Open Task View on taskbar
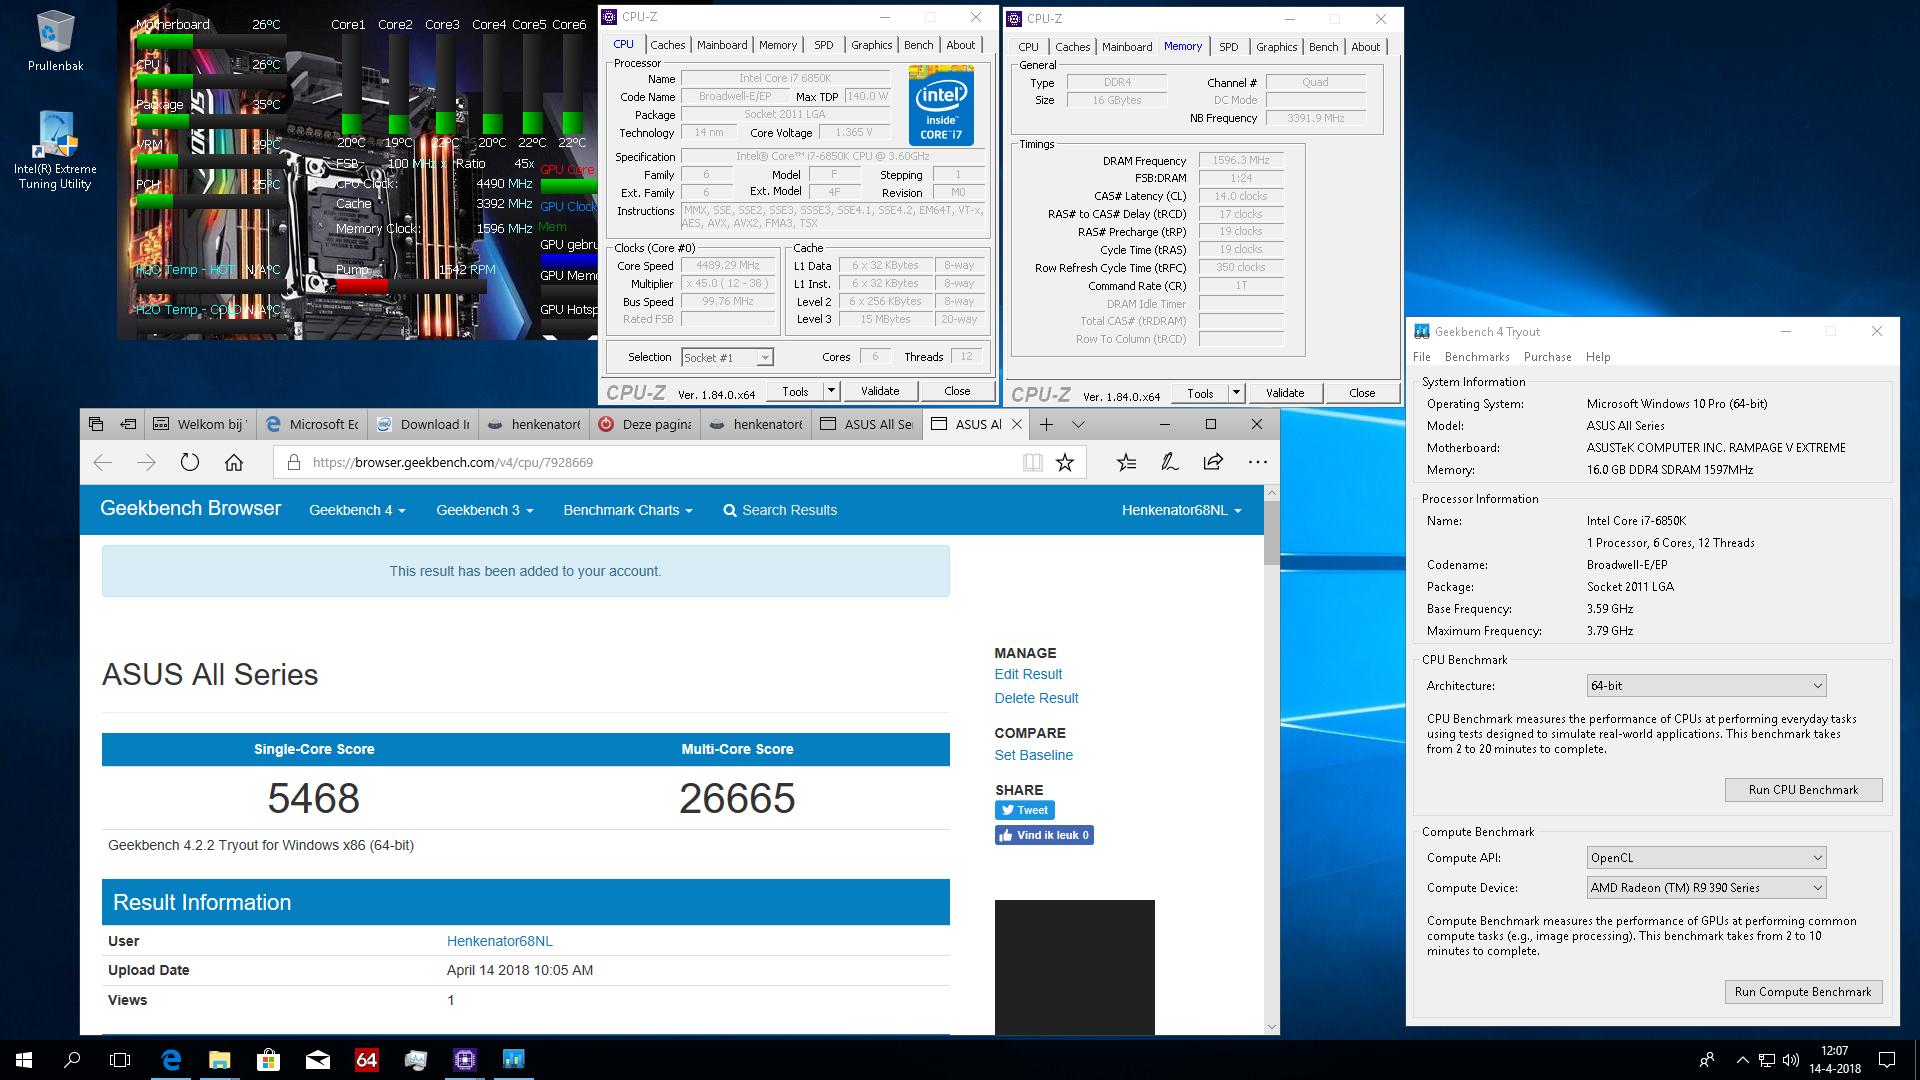 [120, 1060]
